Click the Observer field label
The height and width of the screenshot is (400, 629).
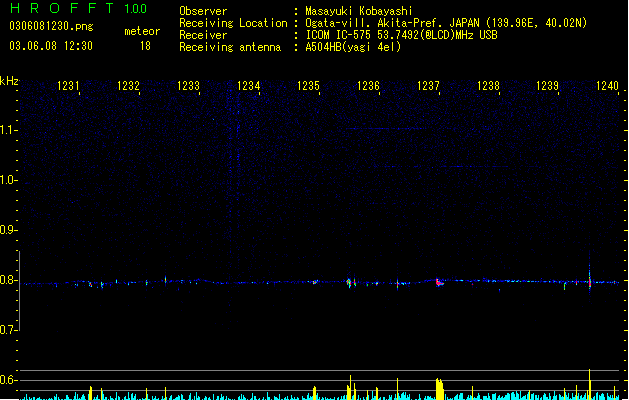[203, 11]
